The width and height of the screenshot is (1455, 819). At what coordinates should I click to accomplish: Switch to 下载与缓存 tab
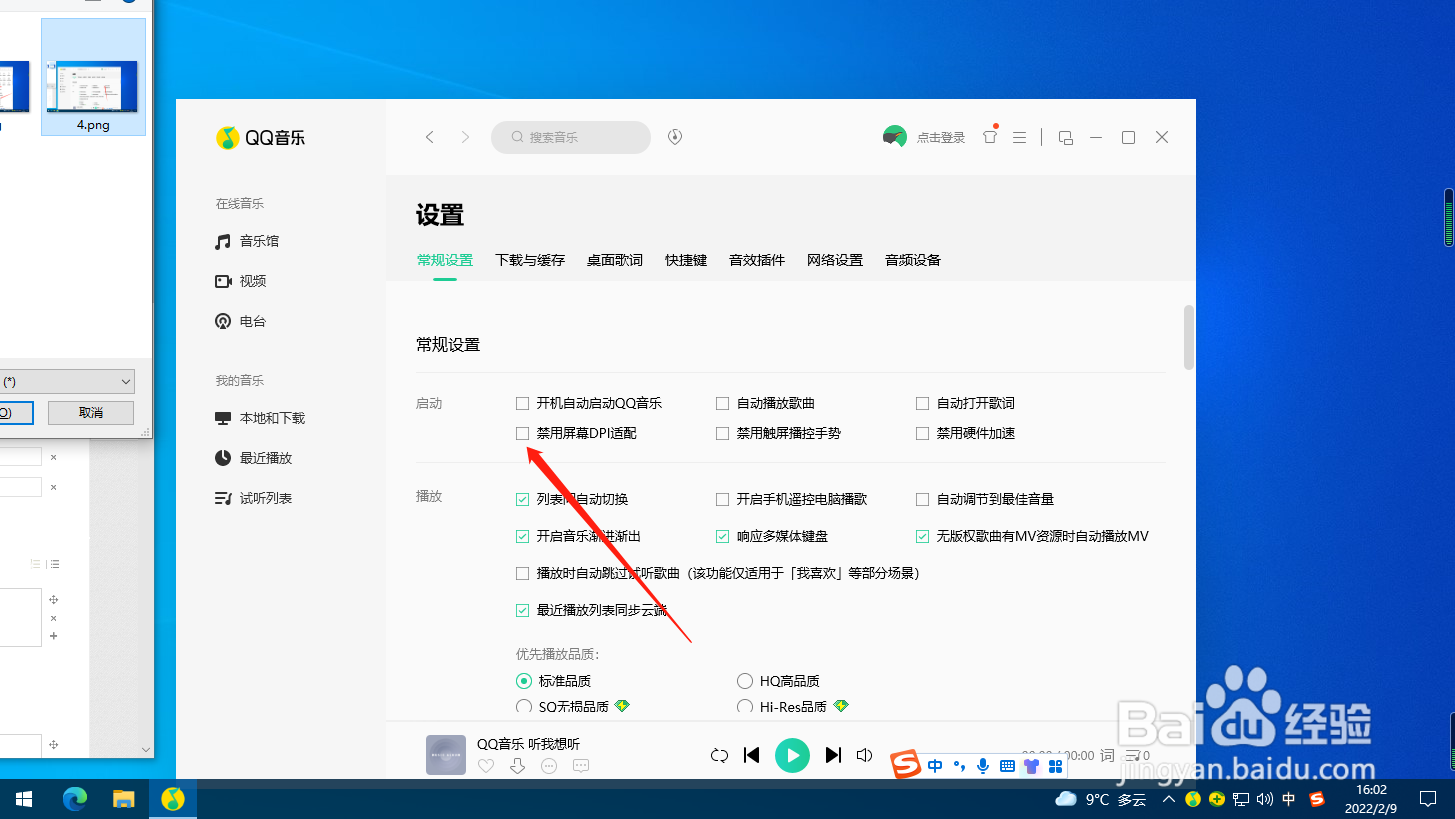(x=530, y=260)
